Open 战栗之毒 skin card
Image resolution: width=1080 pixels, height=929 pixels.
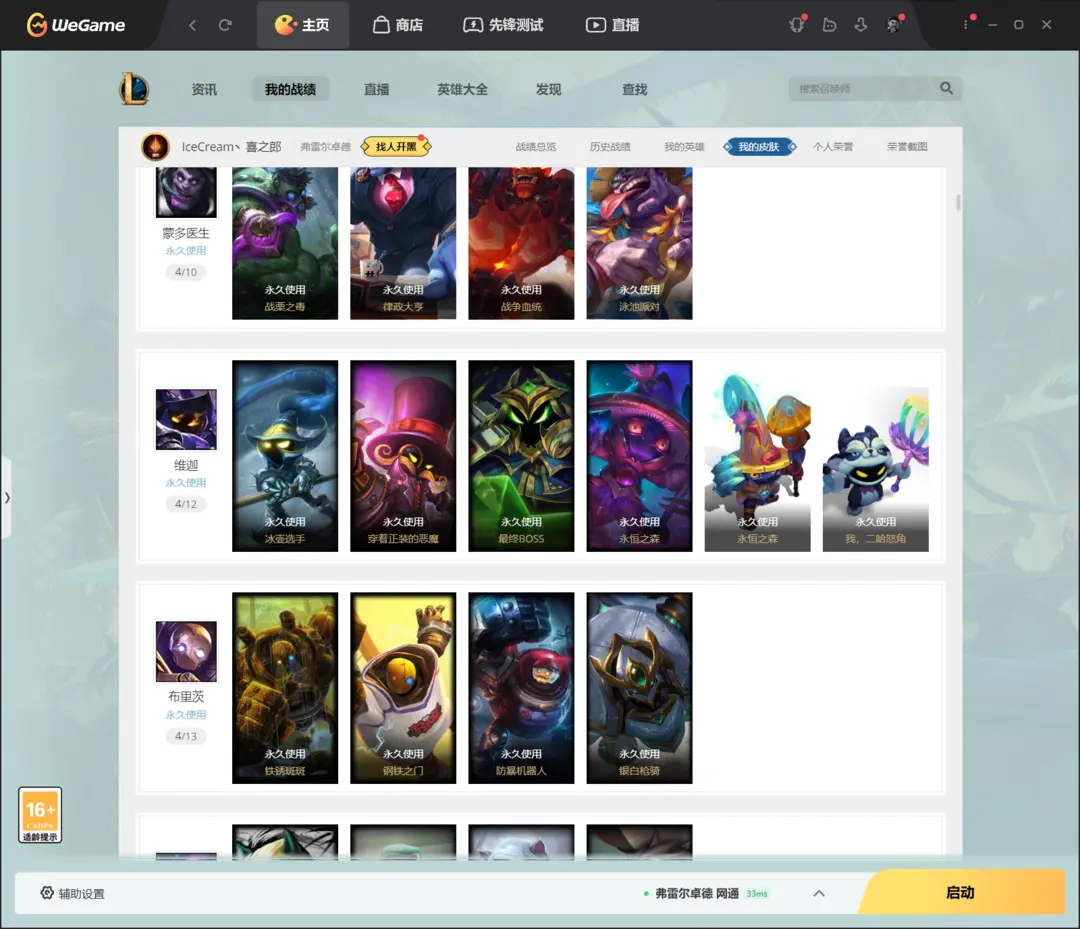point(285,243)
